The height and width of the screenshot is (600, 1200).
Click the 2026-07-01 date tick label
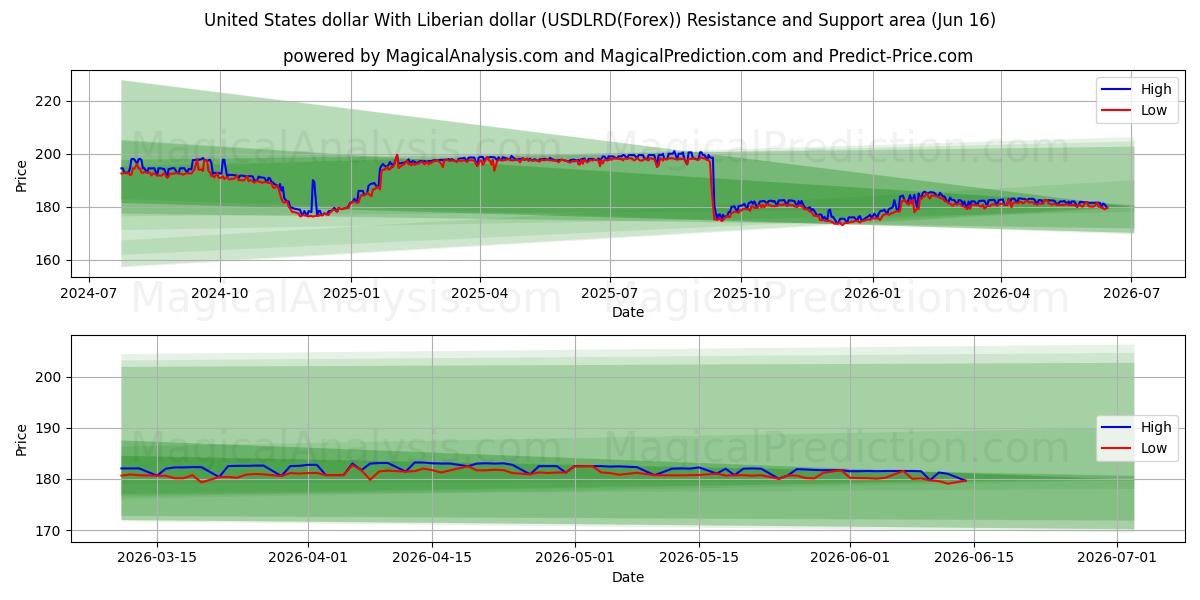[x=1117, y=559]
